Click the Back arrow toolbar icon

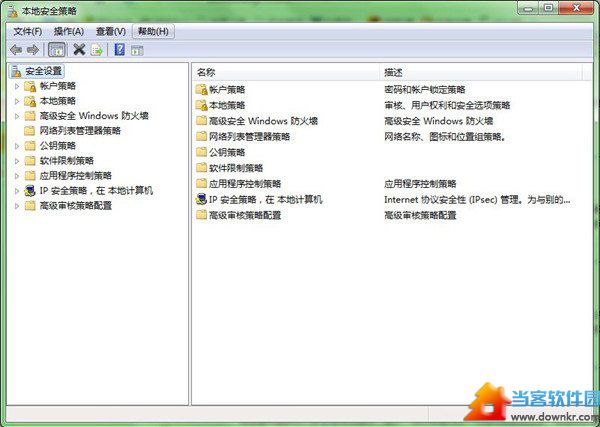point(16,50)
